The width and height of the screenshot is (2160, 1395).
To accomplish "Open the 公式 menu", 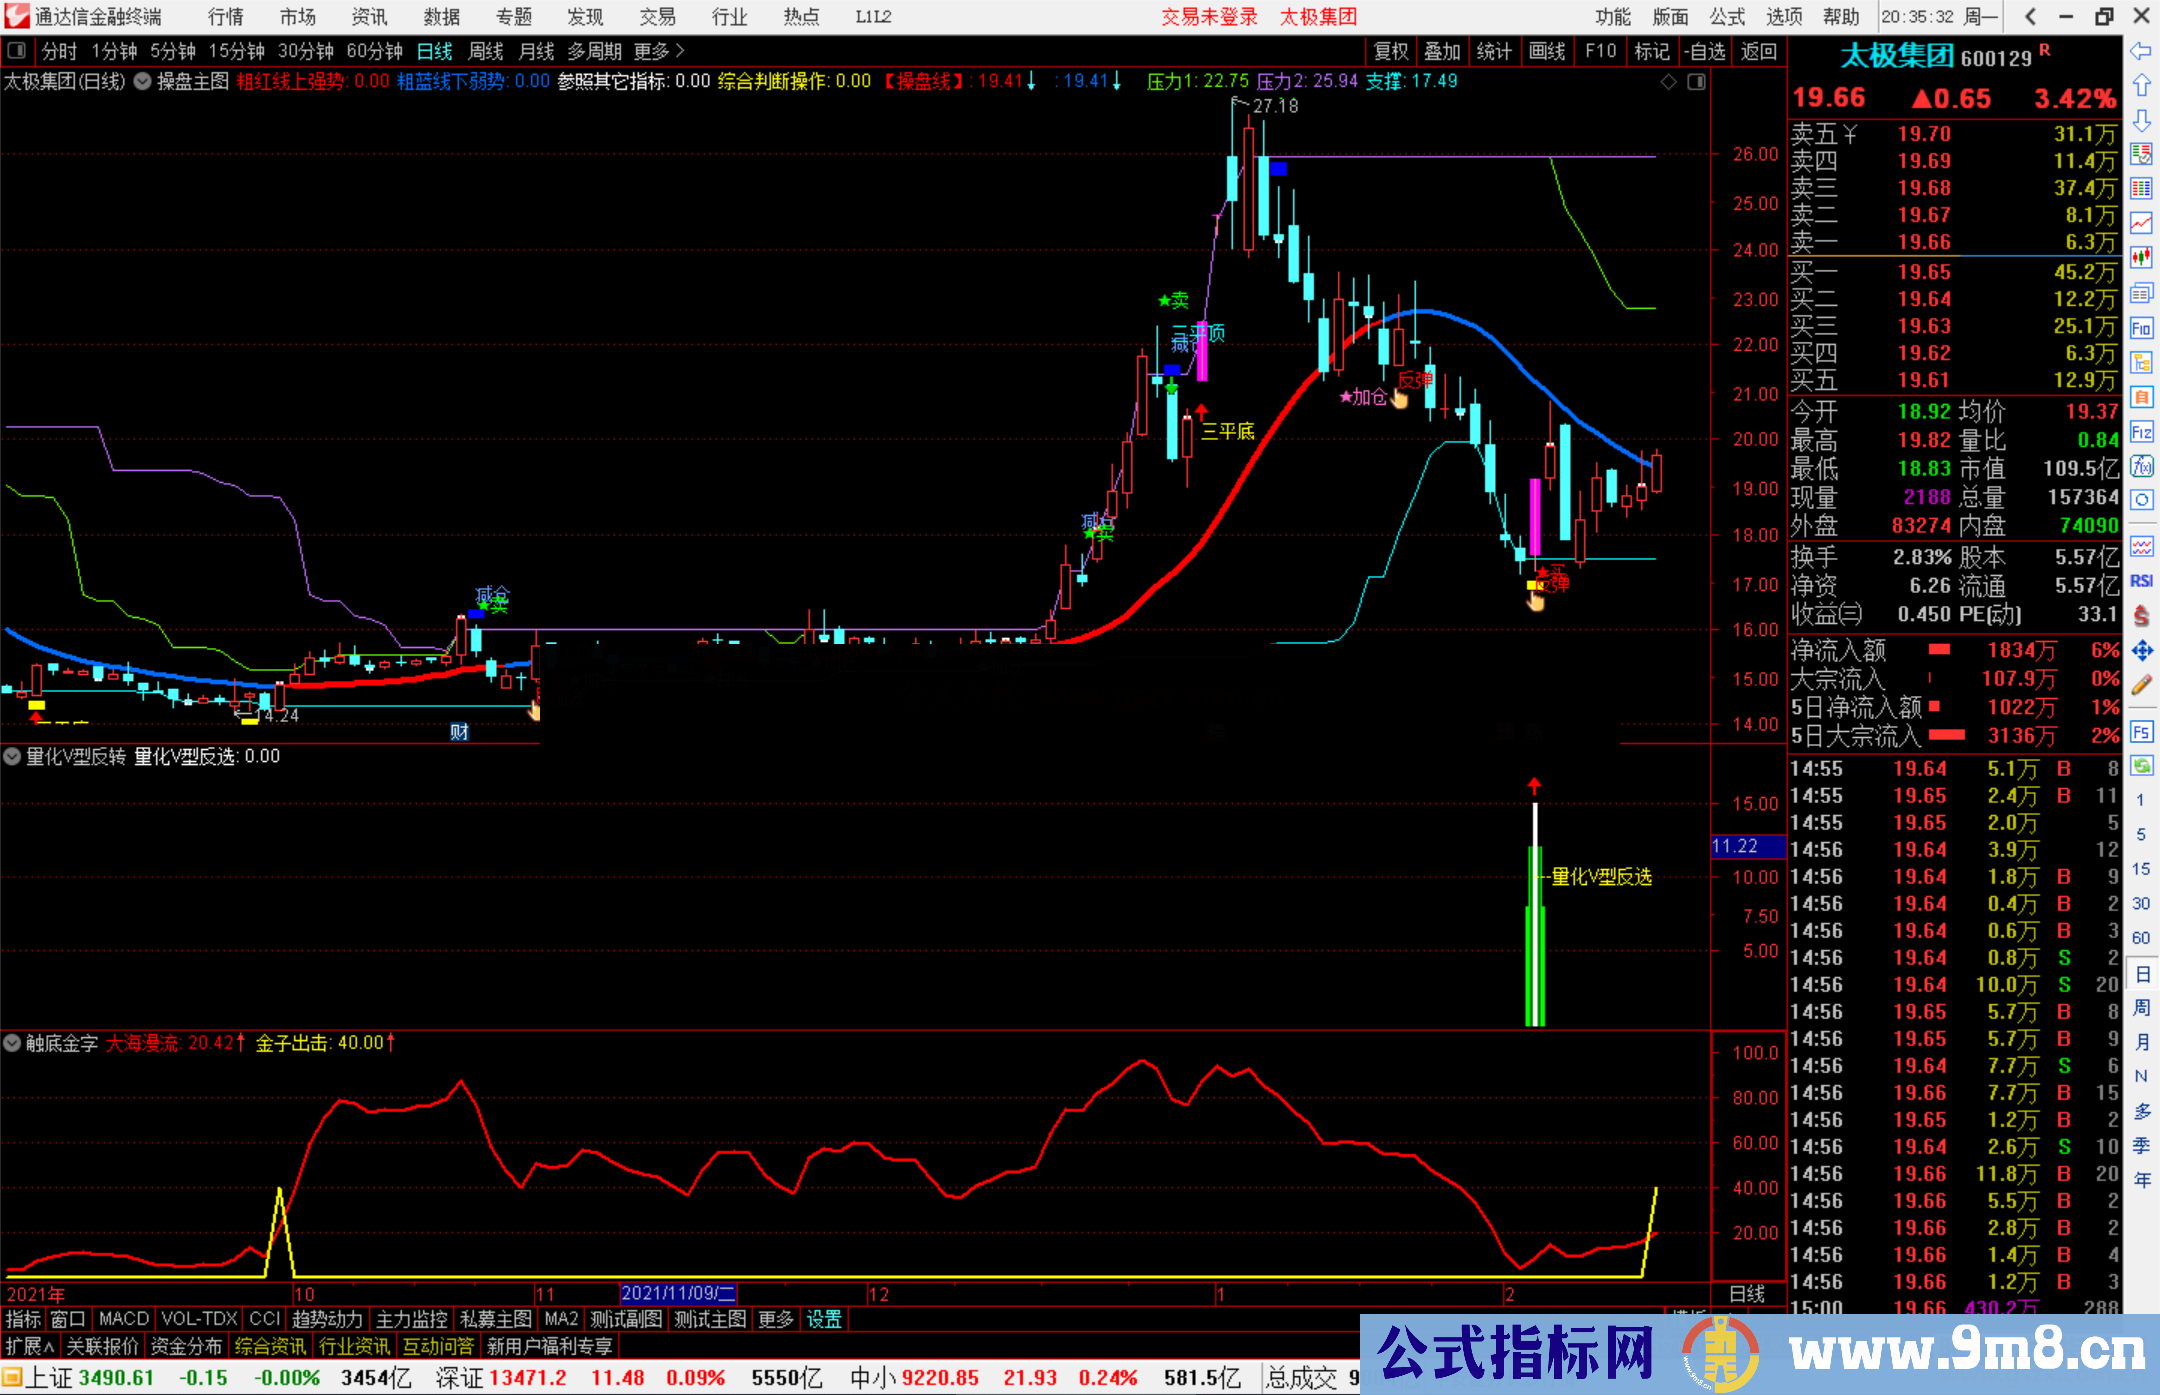I will click(1727, 17).
